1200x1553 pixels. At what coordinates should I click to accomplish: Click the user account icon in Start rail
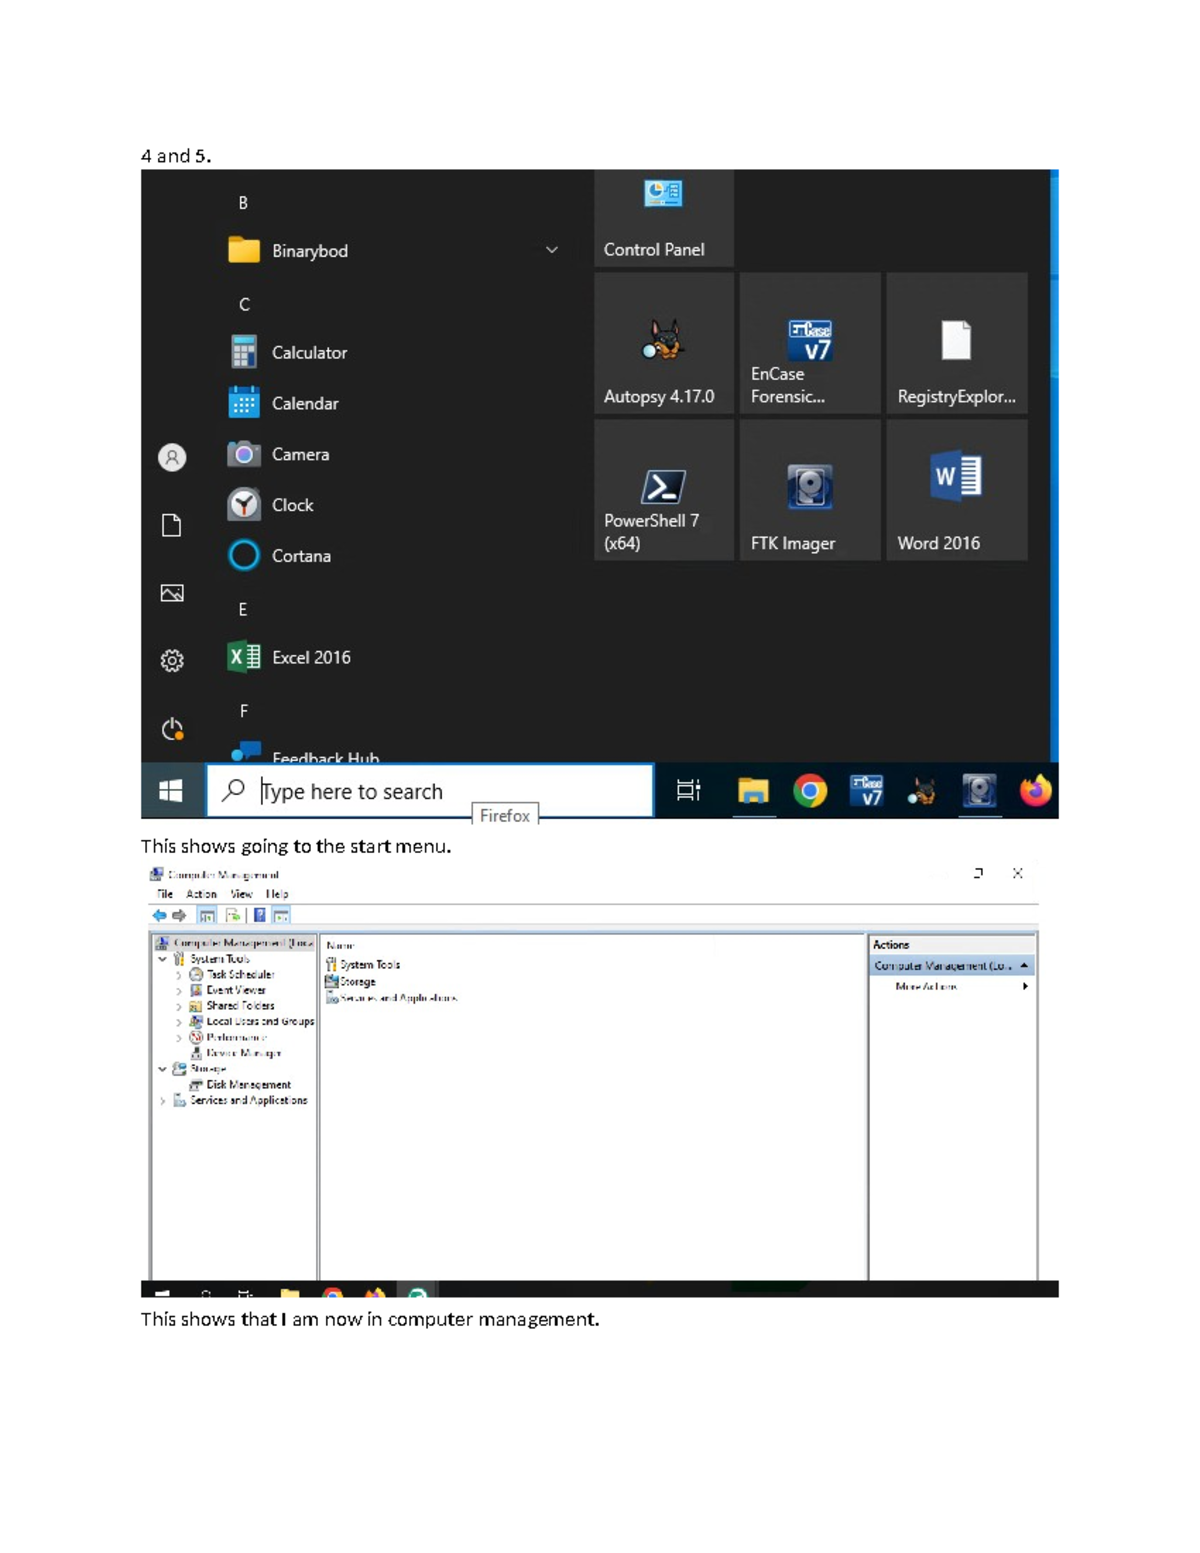(172, 458)
